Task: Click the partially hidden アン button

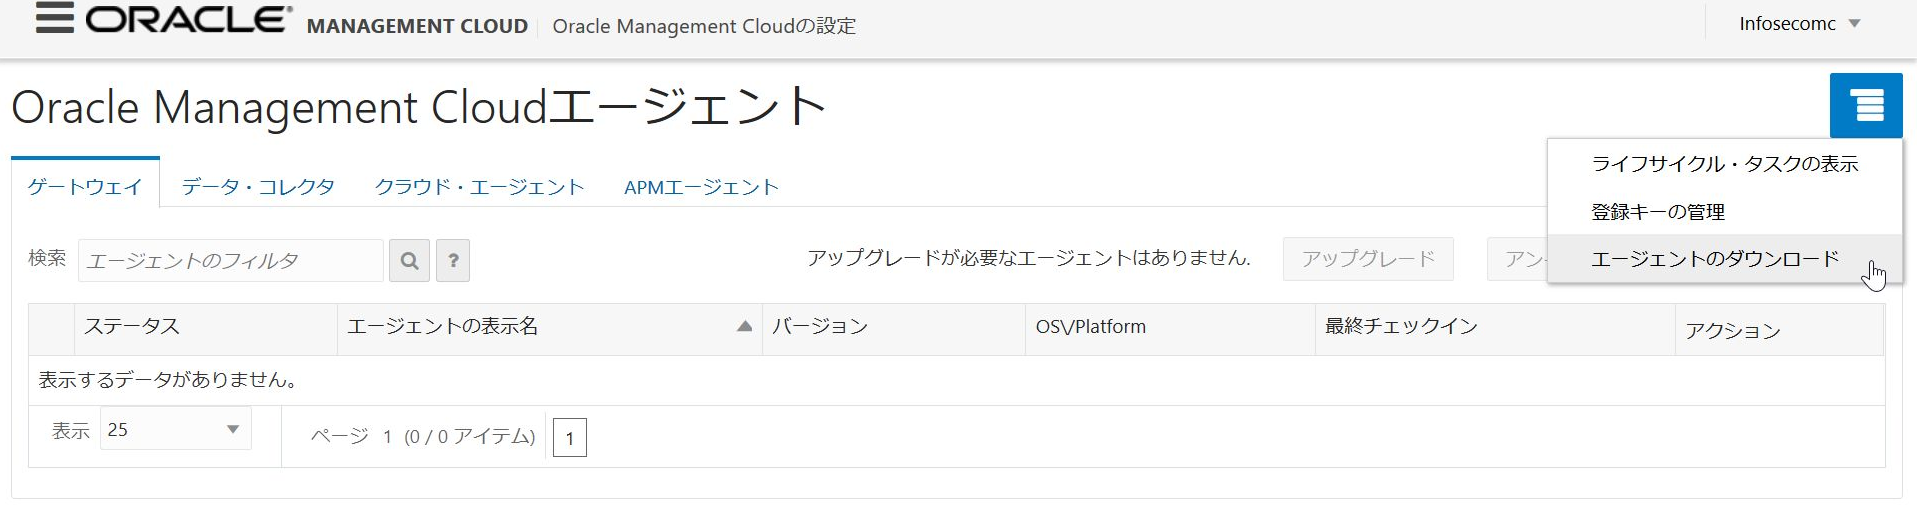Action: click(1517, 259)
